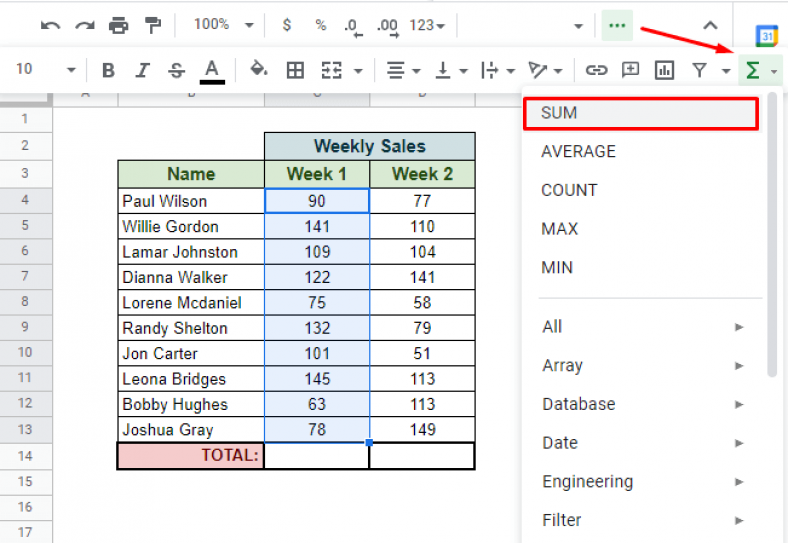Select the empty Week 1 TOTAL cell
Screen dimensions: 788x543
pyautogui.click(x=317, y=456)
